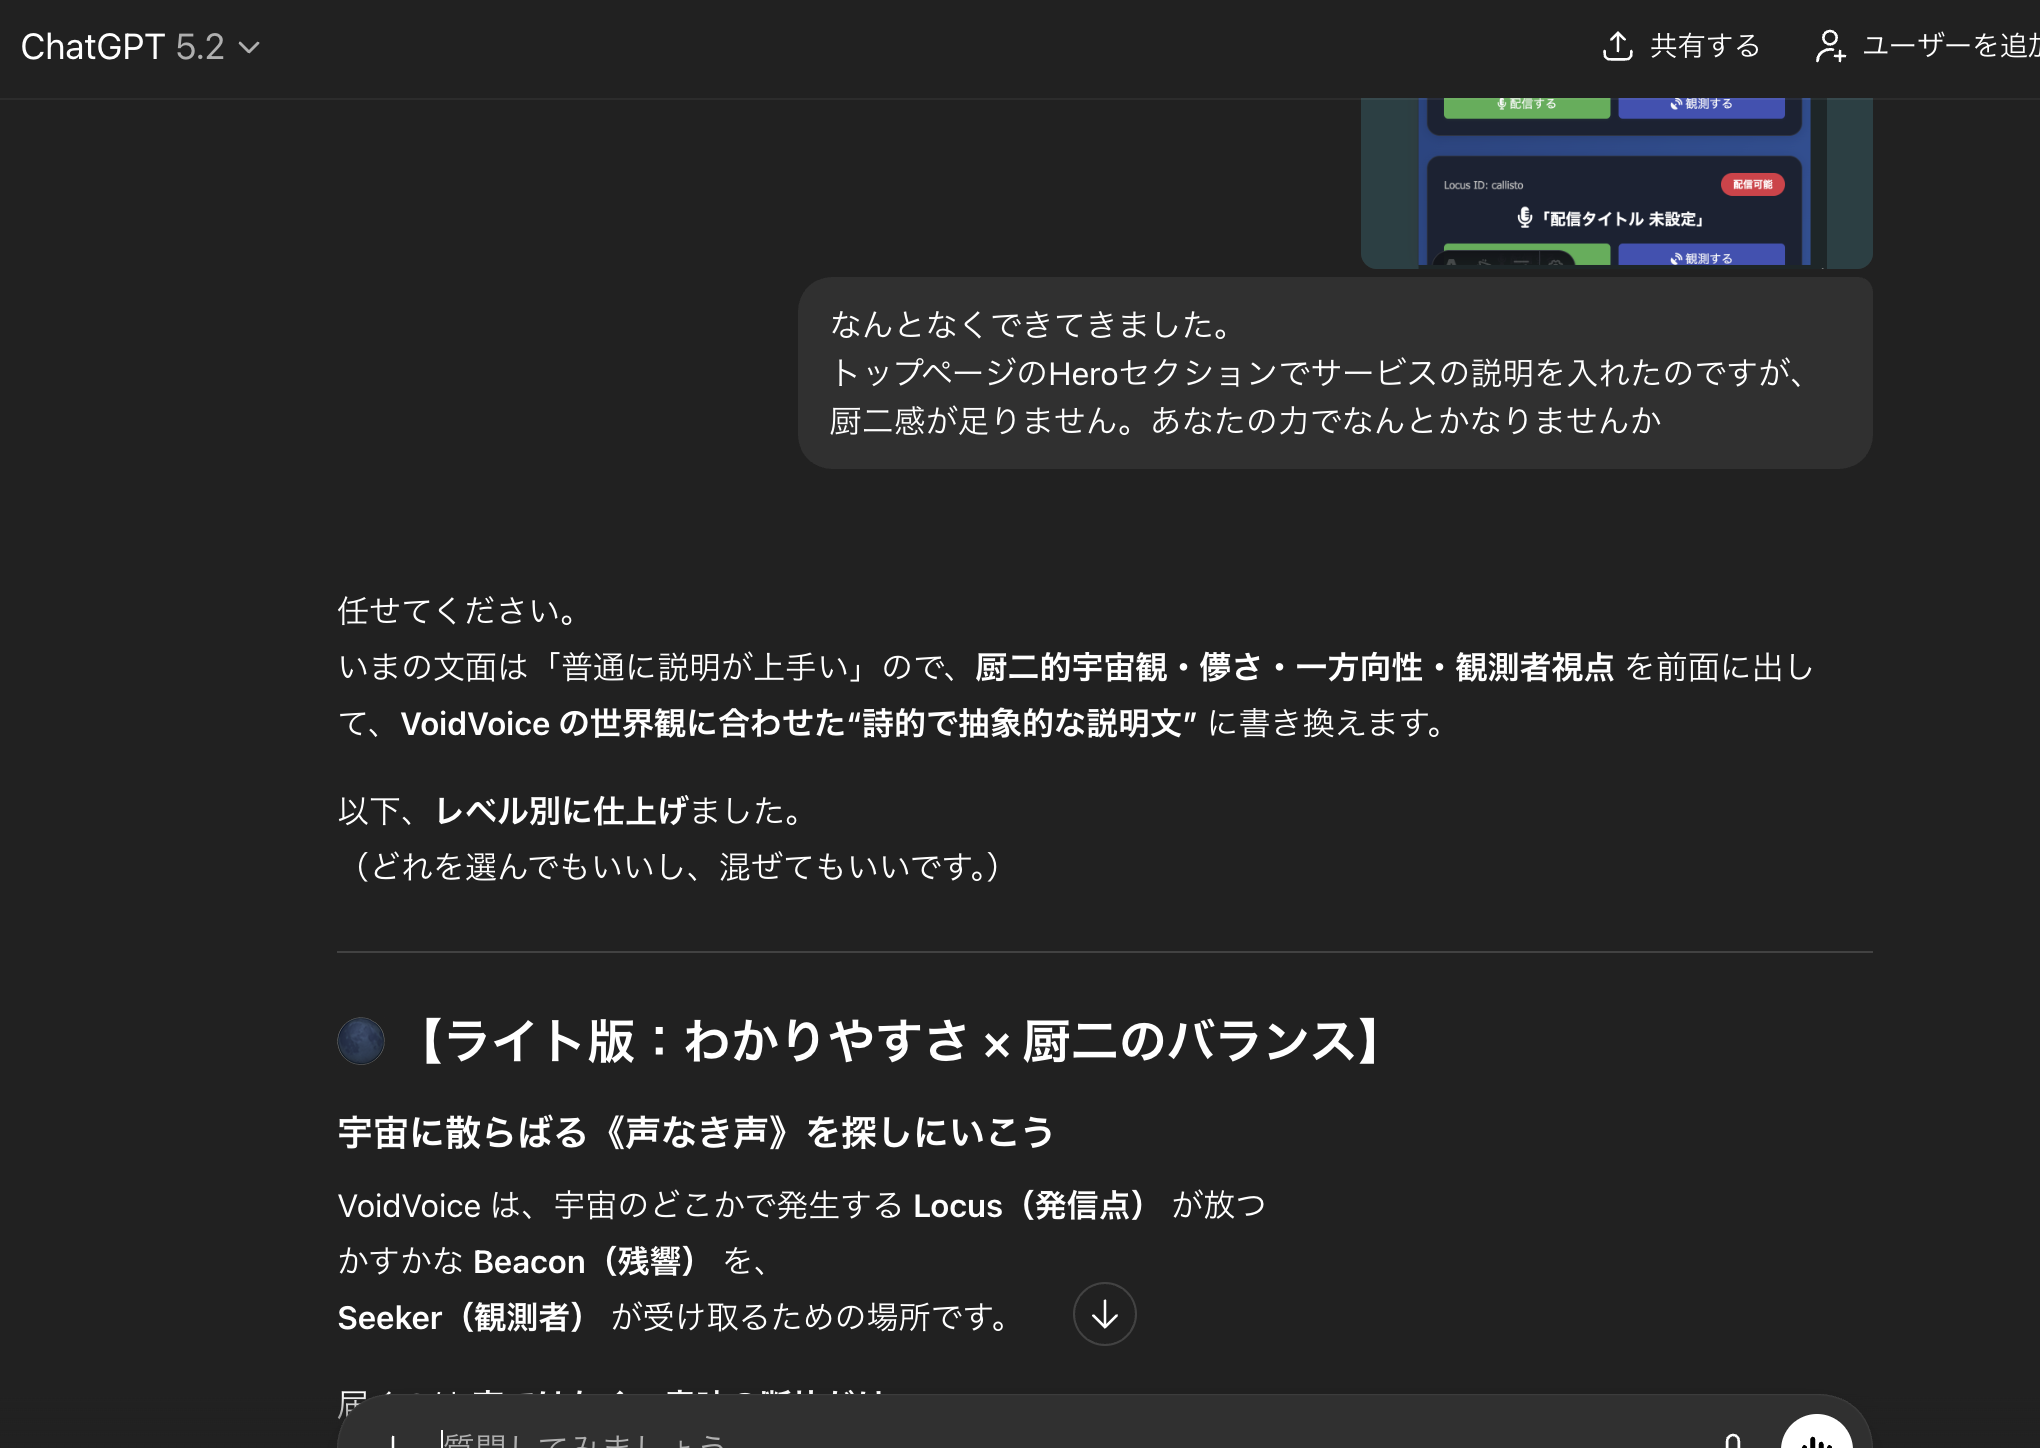Click the planet icon next to the ライト版 heading

click(x=362, y=1041)
